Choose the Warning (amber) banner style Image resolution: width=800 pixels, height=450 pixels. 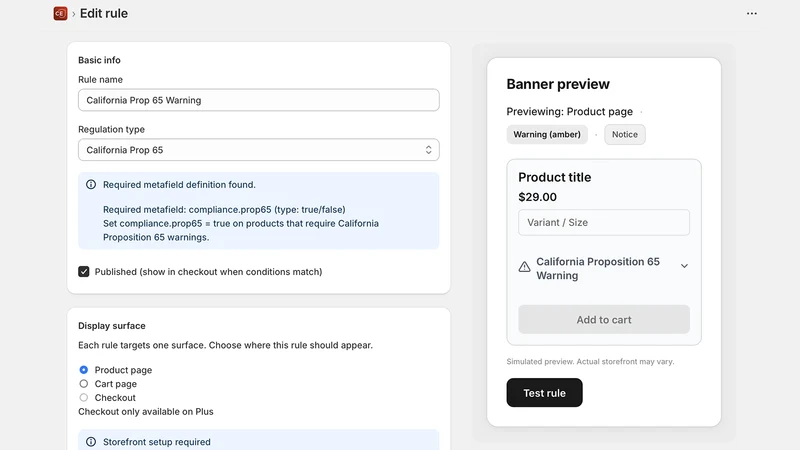pos(547,134)
